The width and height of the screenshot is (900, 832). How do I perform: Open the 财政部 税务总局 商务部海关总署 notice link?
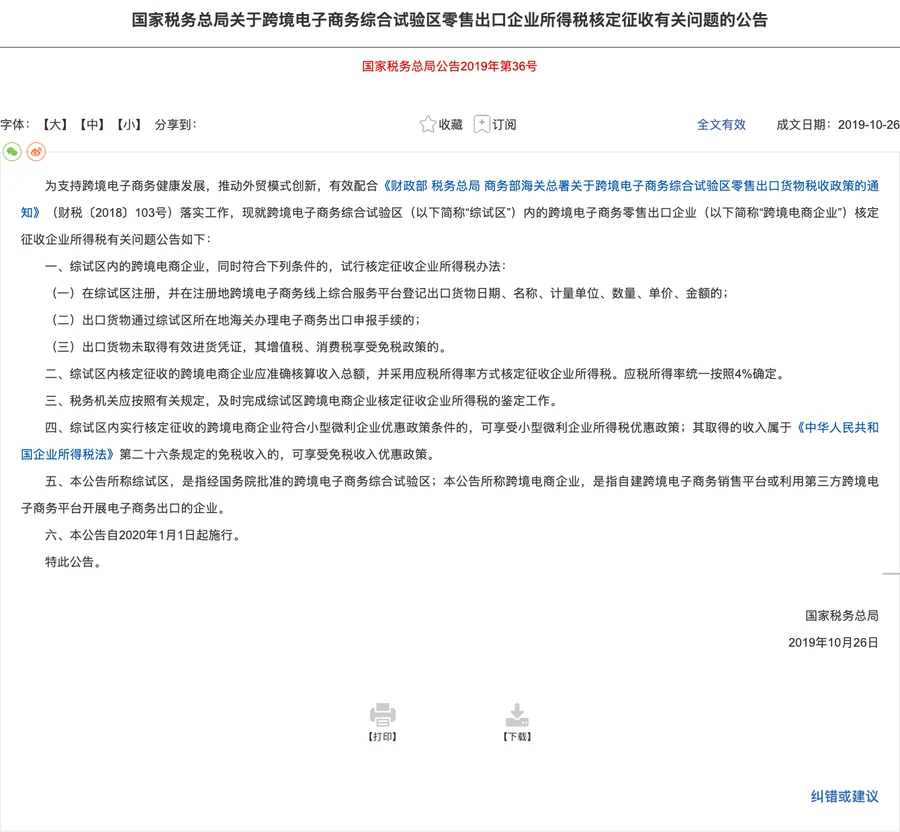(630, 186)
